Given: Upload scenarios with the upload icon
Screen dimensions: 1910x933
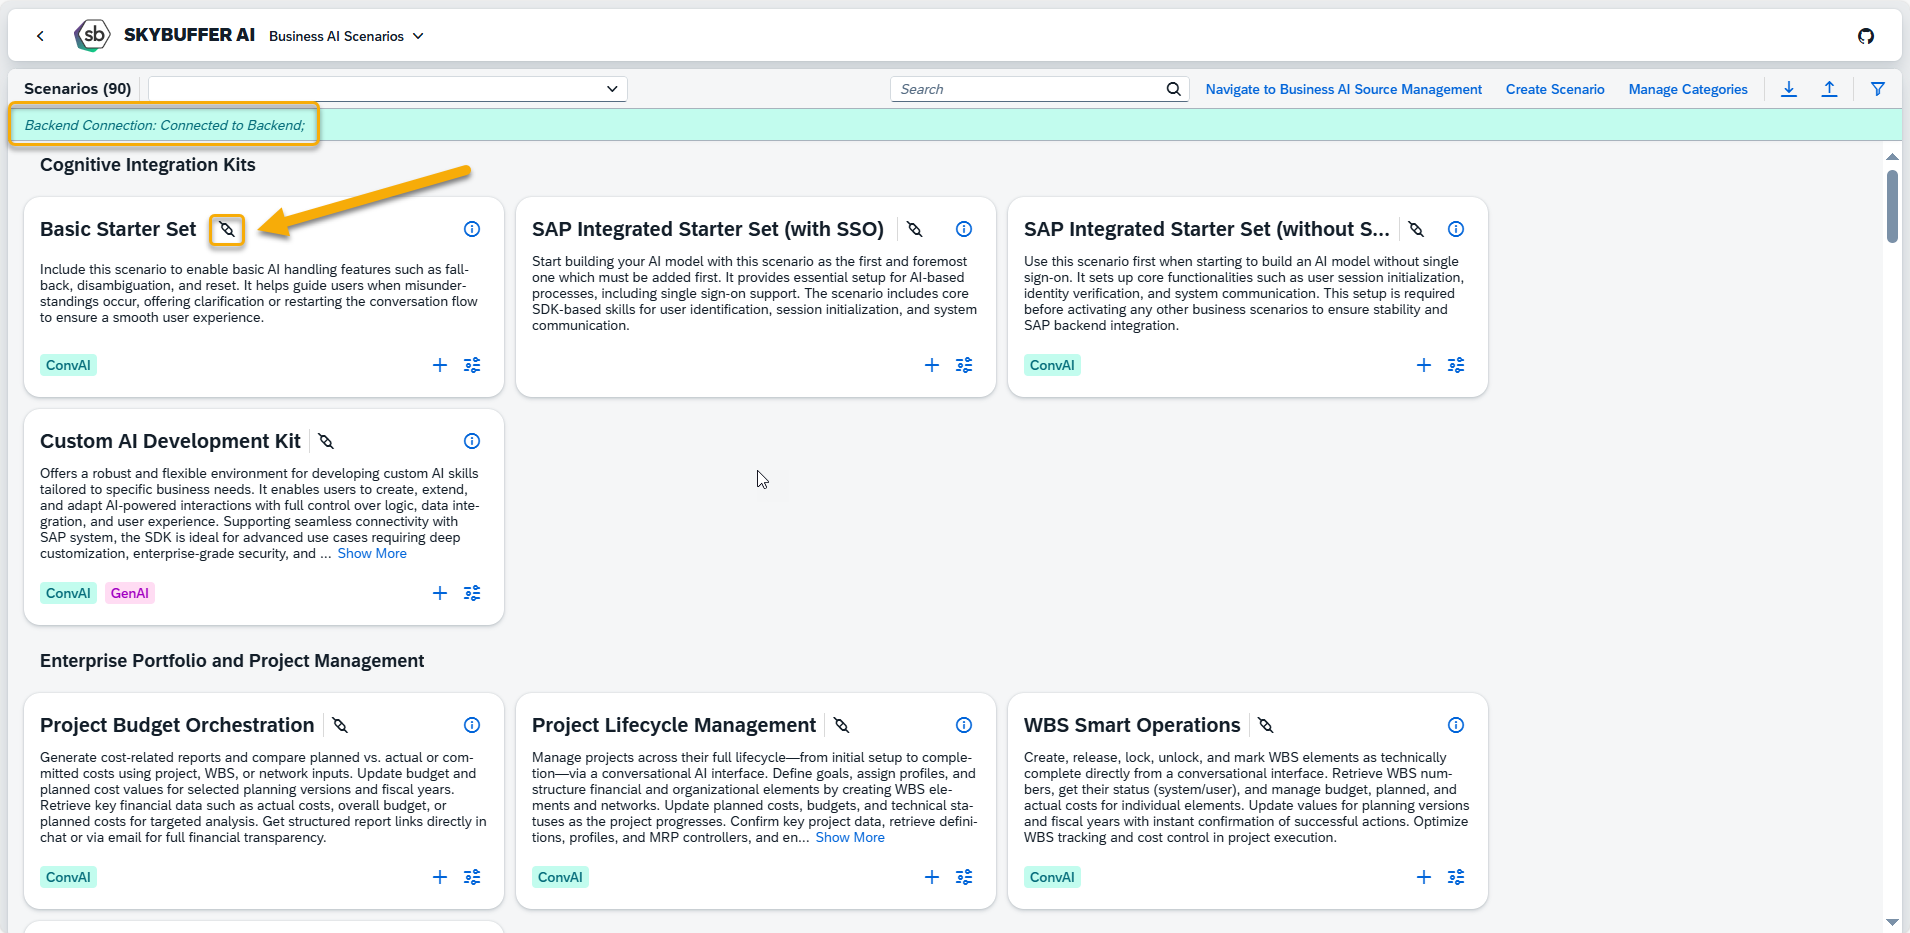Looking at the screenshot, I should click(1829, 89).
